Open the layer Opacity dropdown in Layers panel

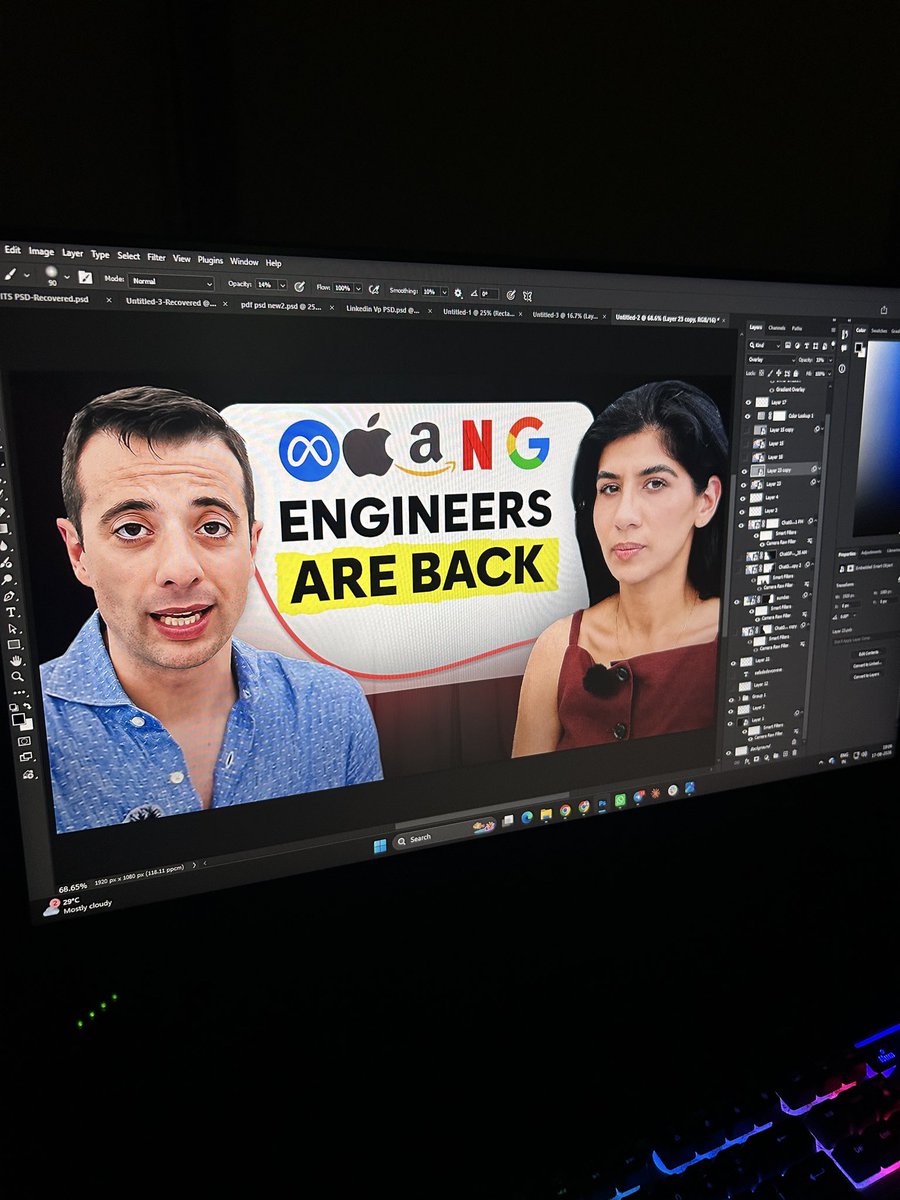coord(830,360)
